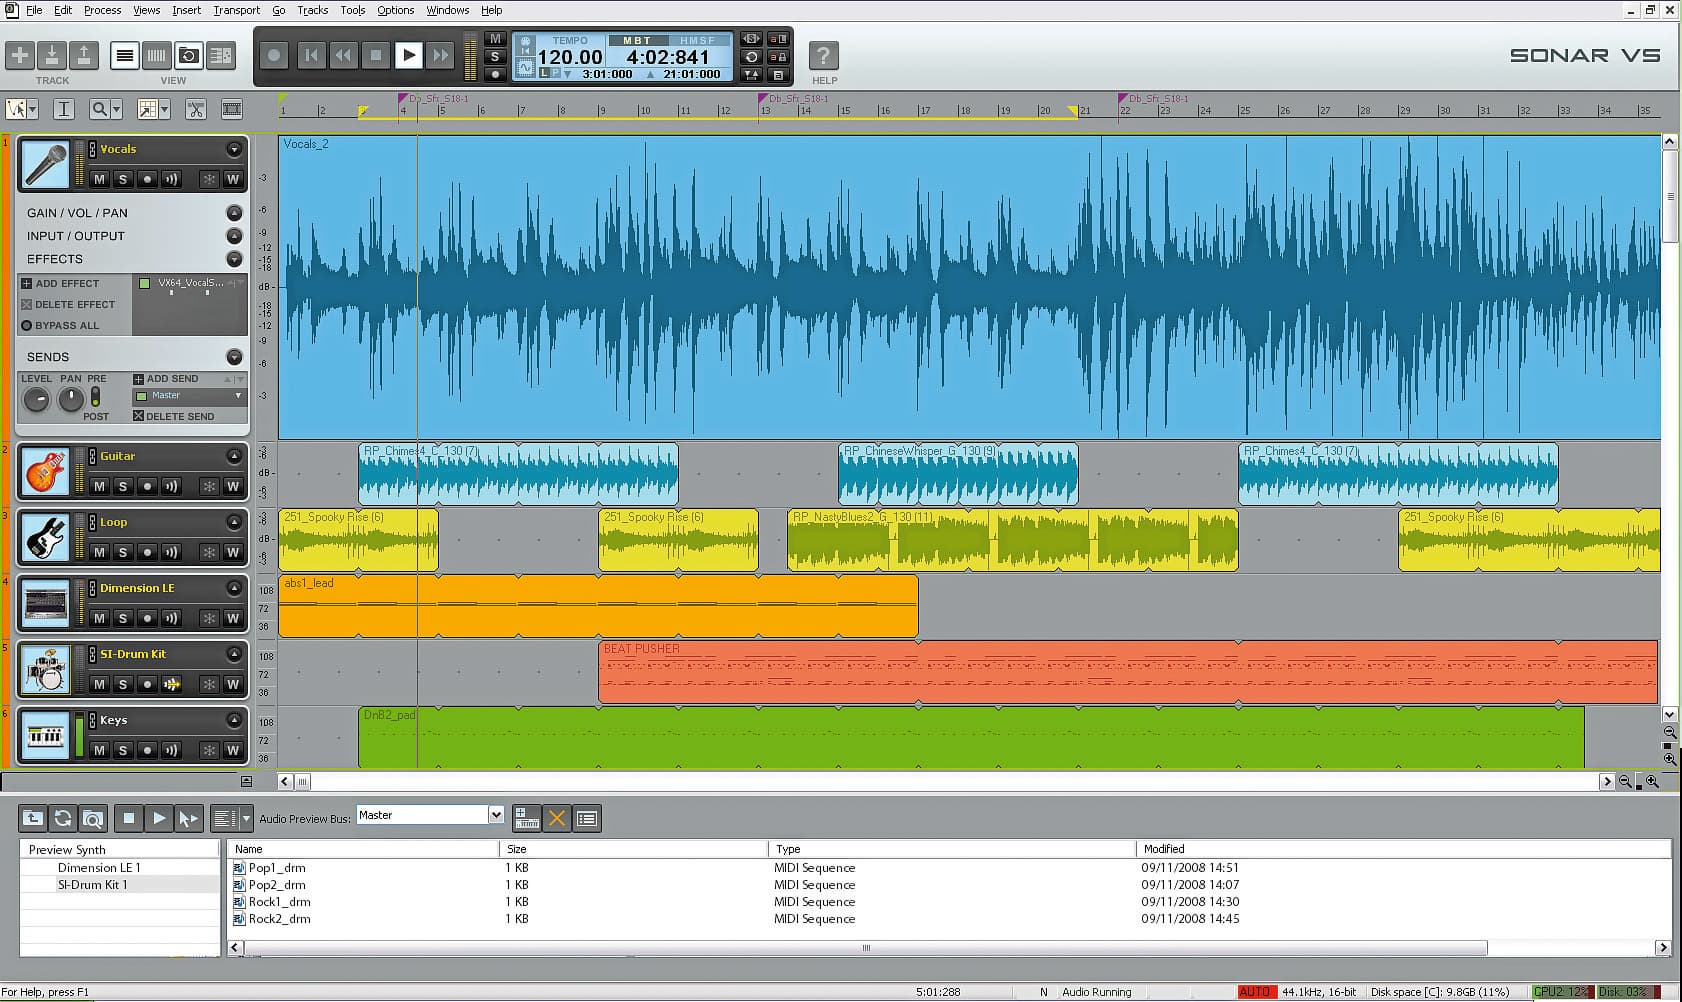1682x1002 pixels.
Task: Click the Vocals microphone track icon
Action: click(x=45, y=165)
